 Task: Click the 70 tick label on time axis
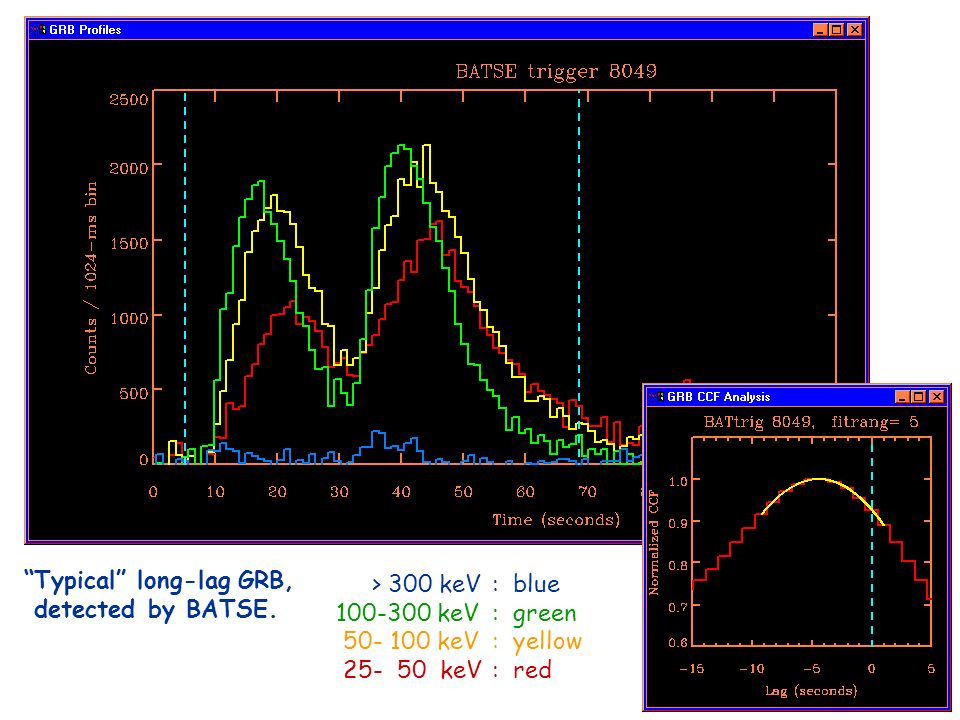[588, 492]
